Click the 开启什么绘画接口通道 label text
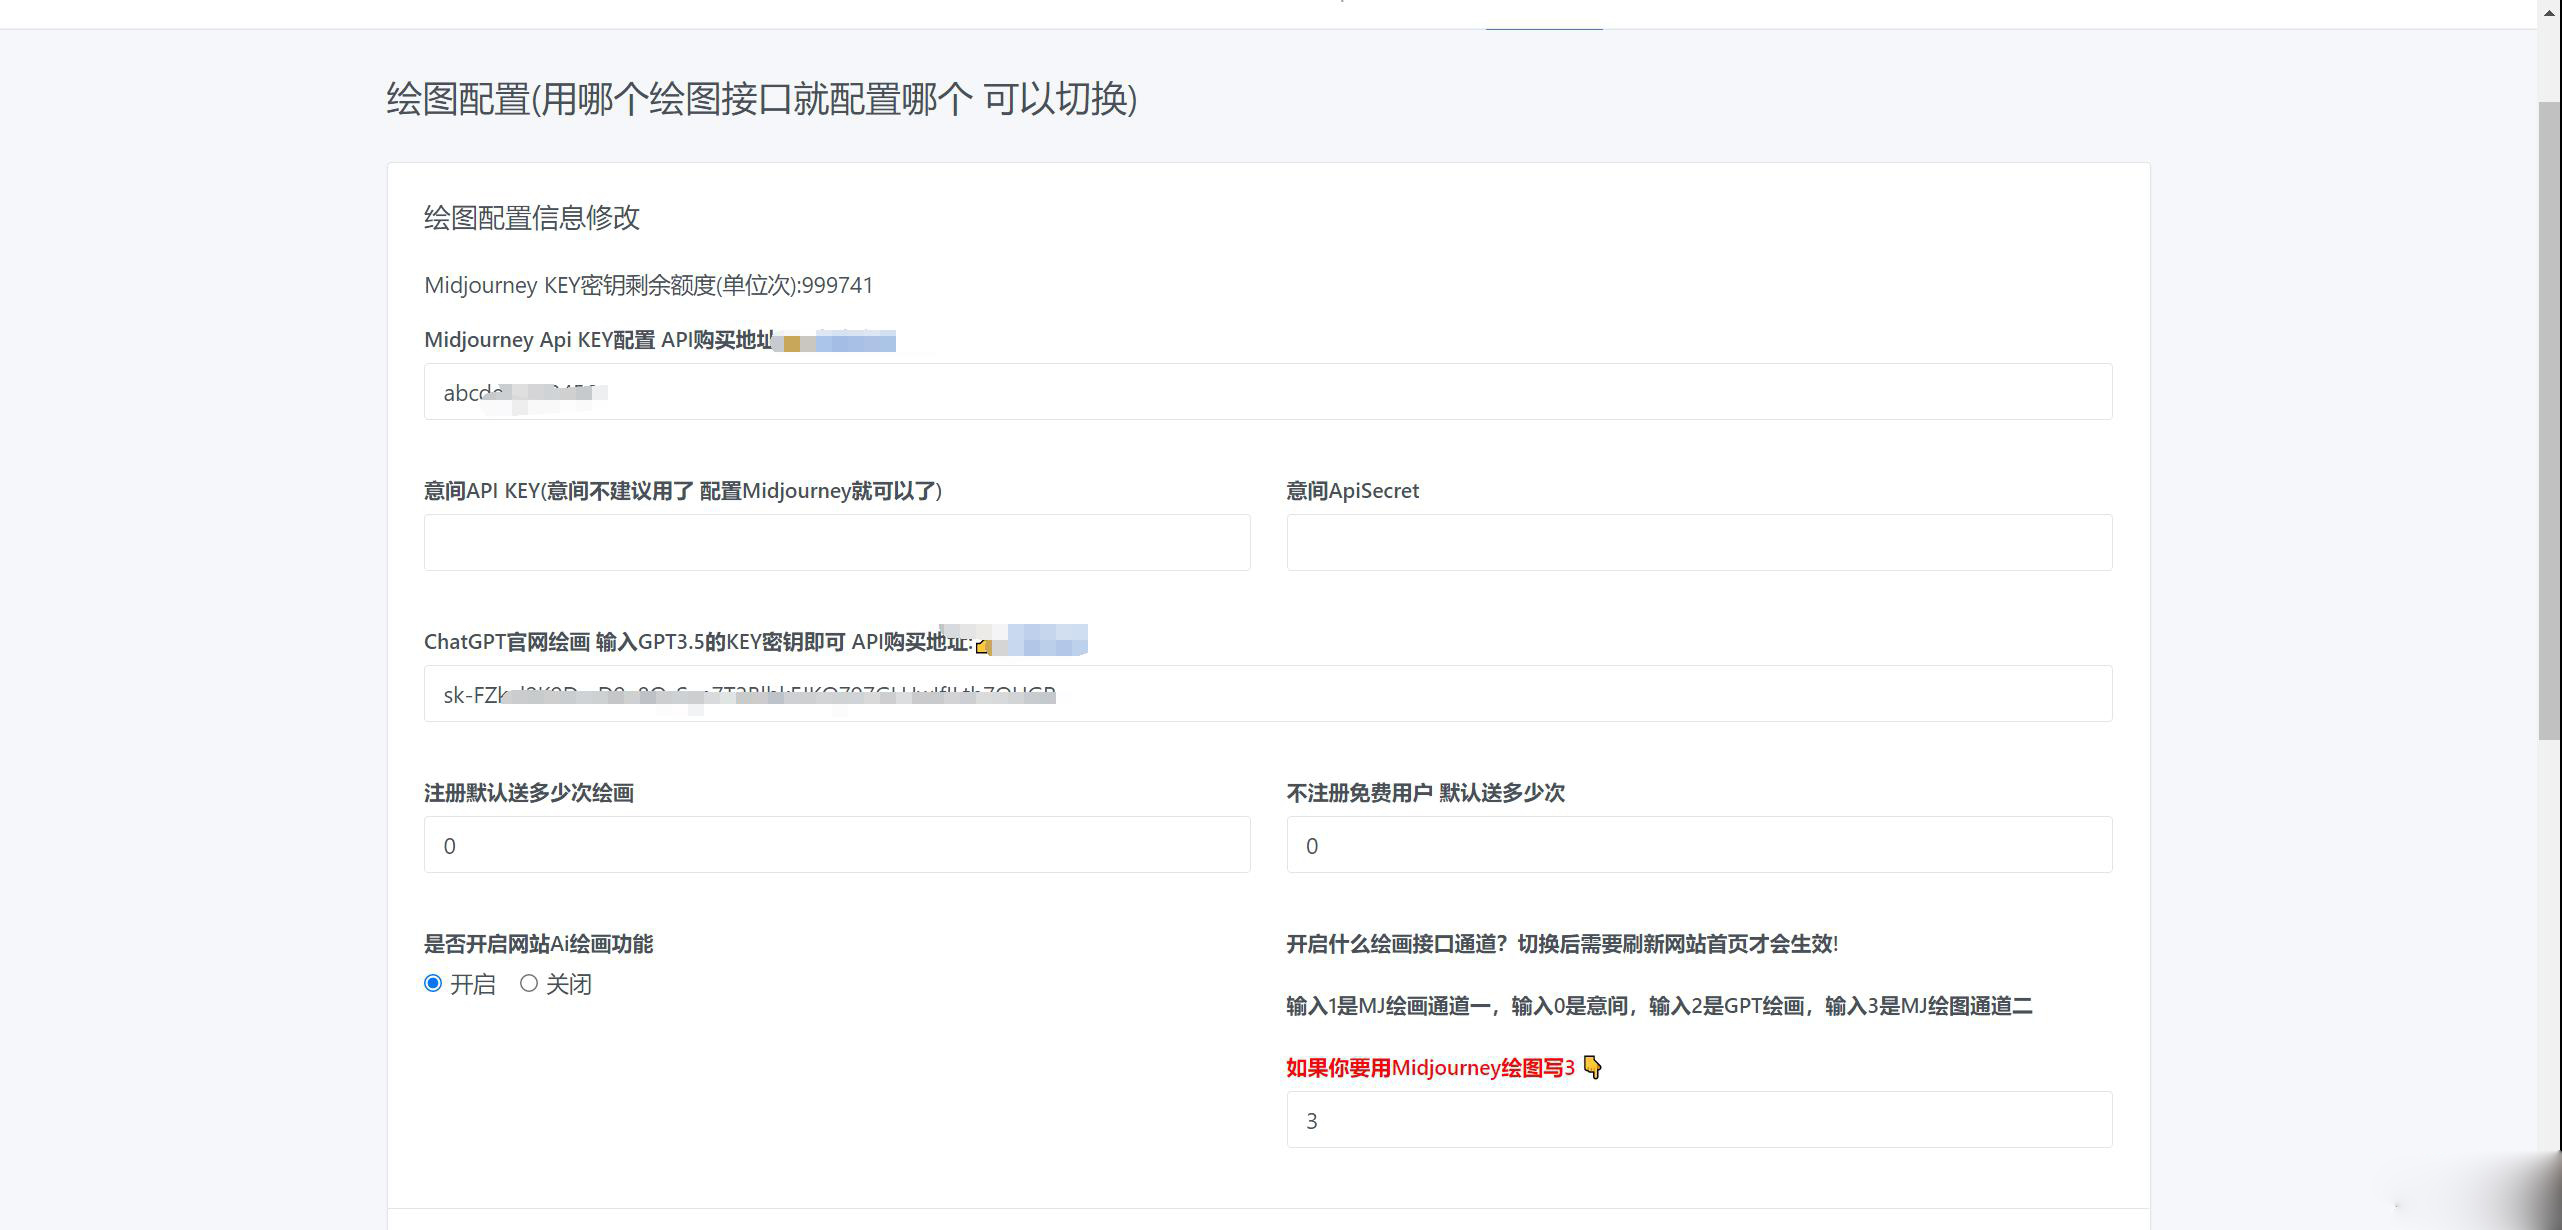2562x1230 pixels. coord(1562,944)
